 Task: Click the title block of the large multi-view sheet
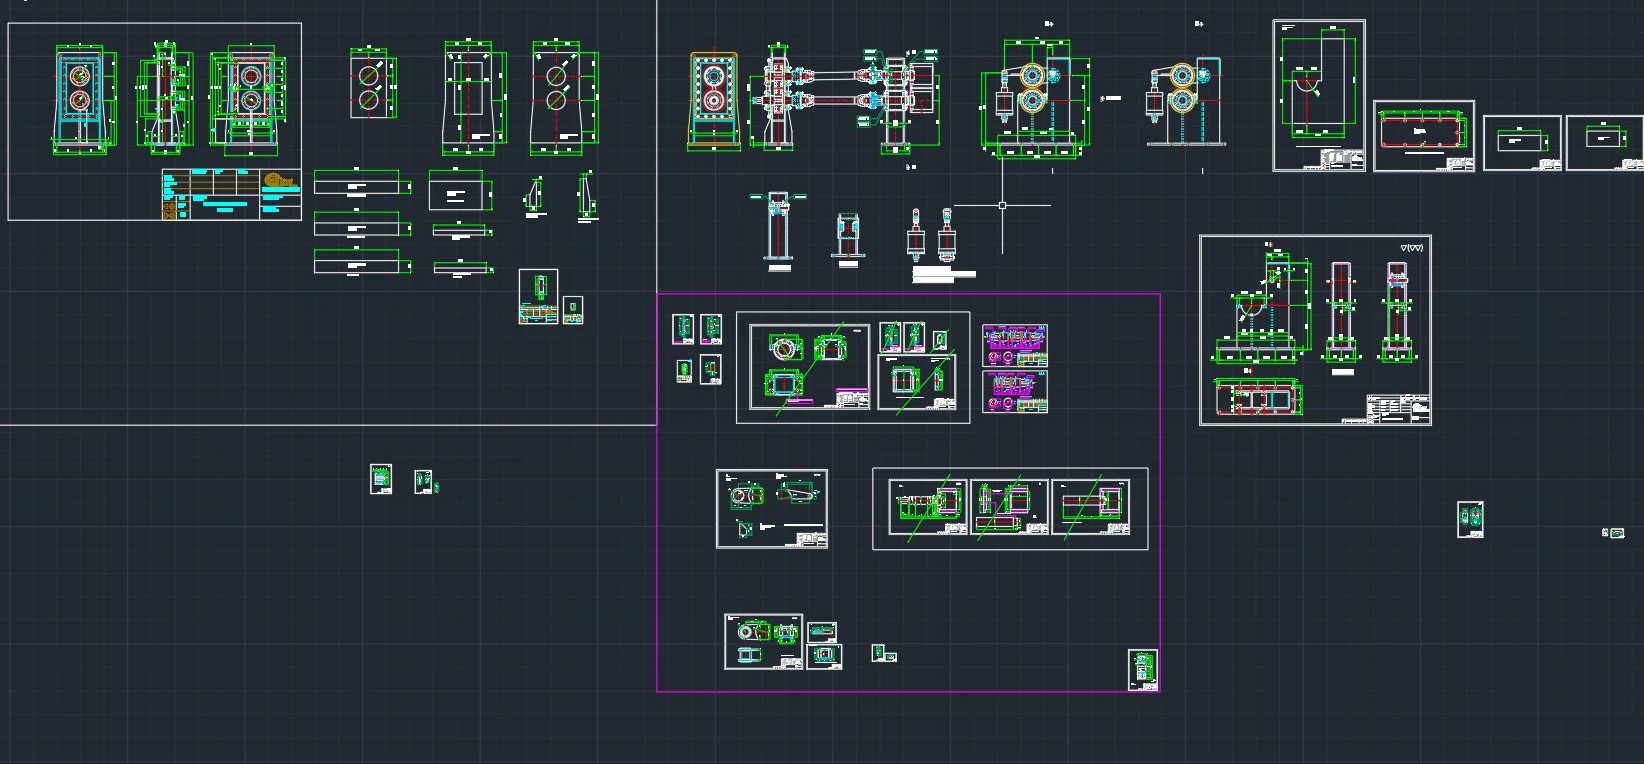click(1397, 409)
